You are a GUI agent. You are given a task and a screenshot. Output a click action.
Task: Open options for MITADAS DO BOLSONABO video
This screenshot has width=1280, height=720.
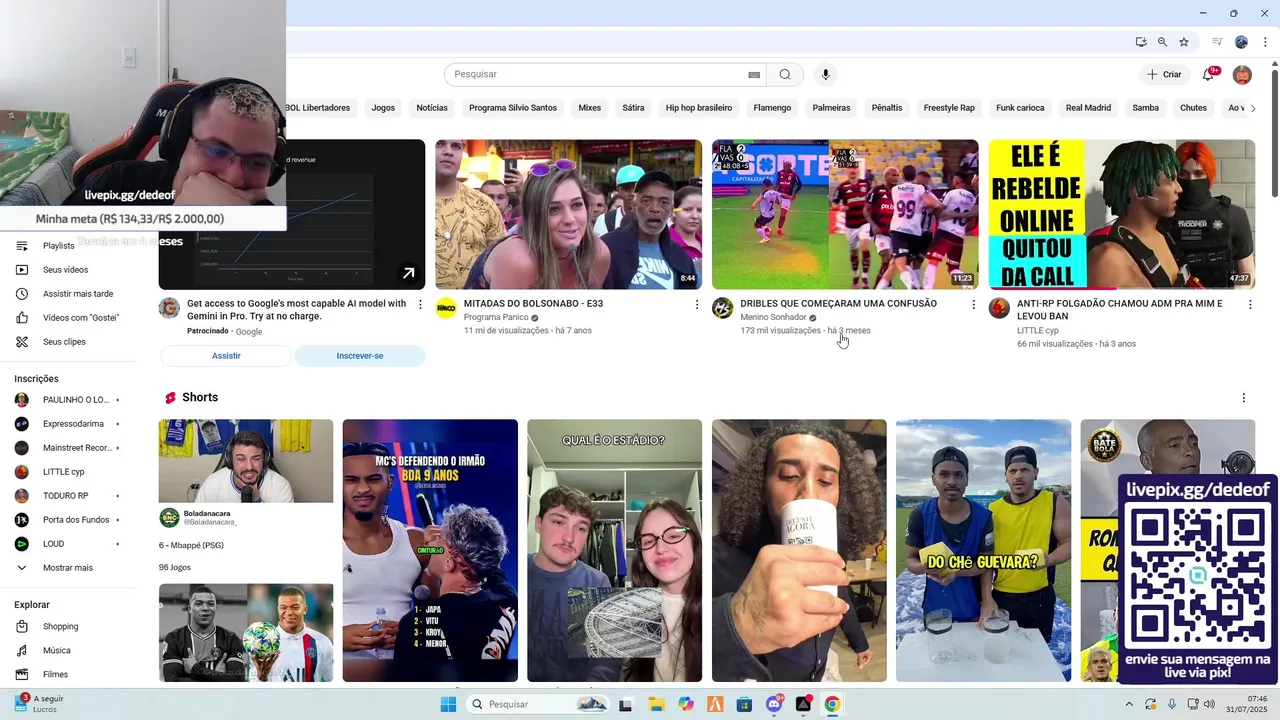[x=697, y=304]
